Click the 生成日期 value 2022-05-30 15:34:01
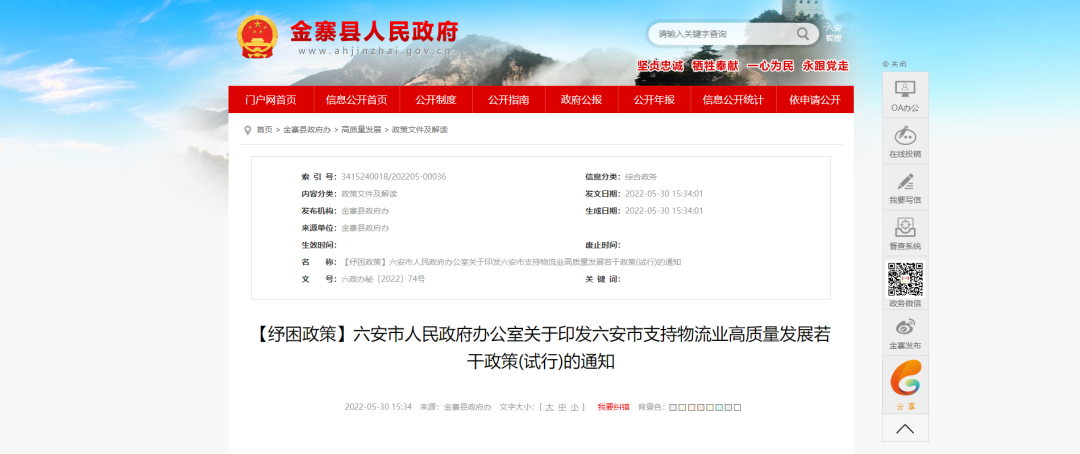The image size is (1080, 454). pyautogui.click(x=664, y=211)
